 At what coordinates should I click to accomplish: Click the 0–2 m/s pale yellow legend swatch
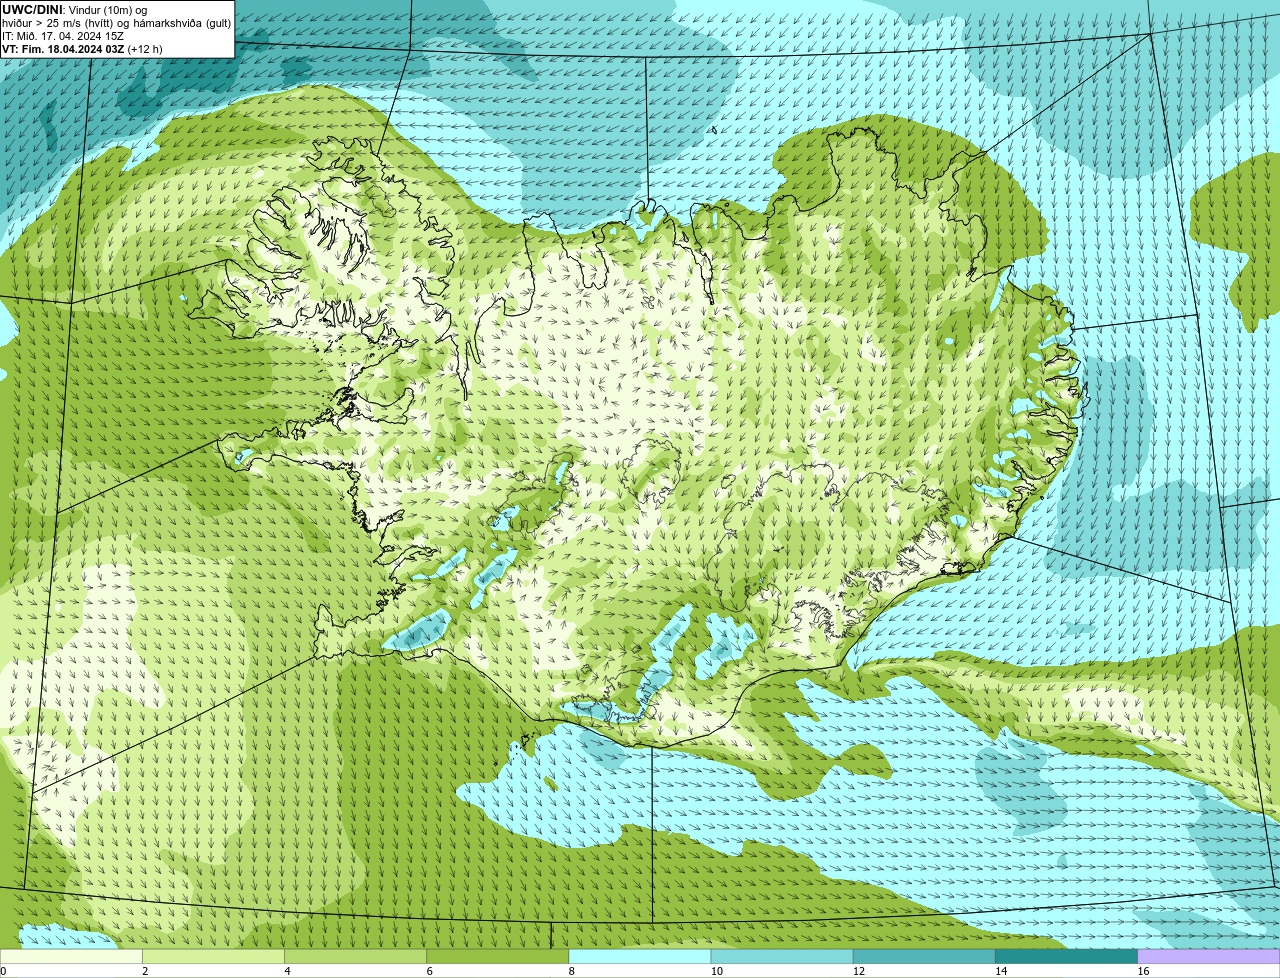click(71, 956)
